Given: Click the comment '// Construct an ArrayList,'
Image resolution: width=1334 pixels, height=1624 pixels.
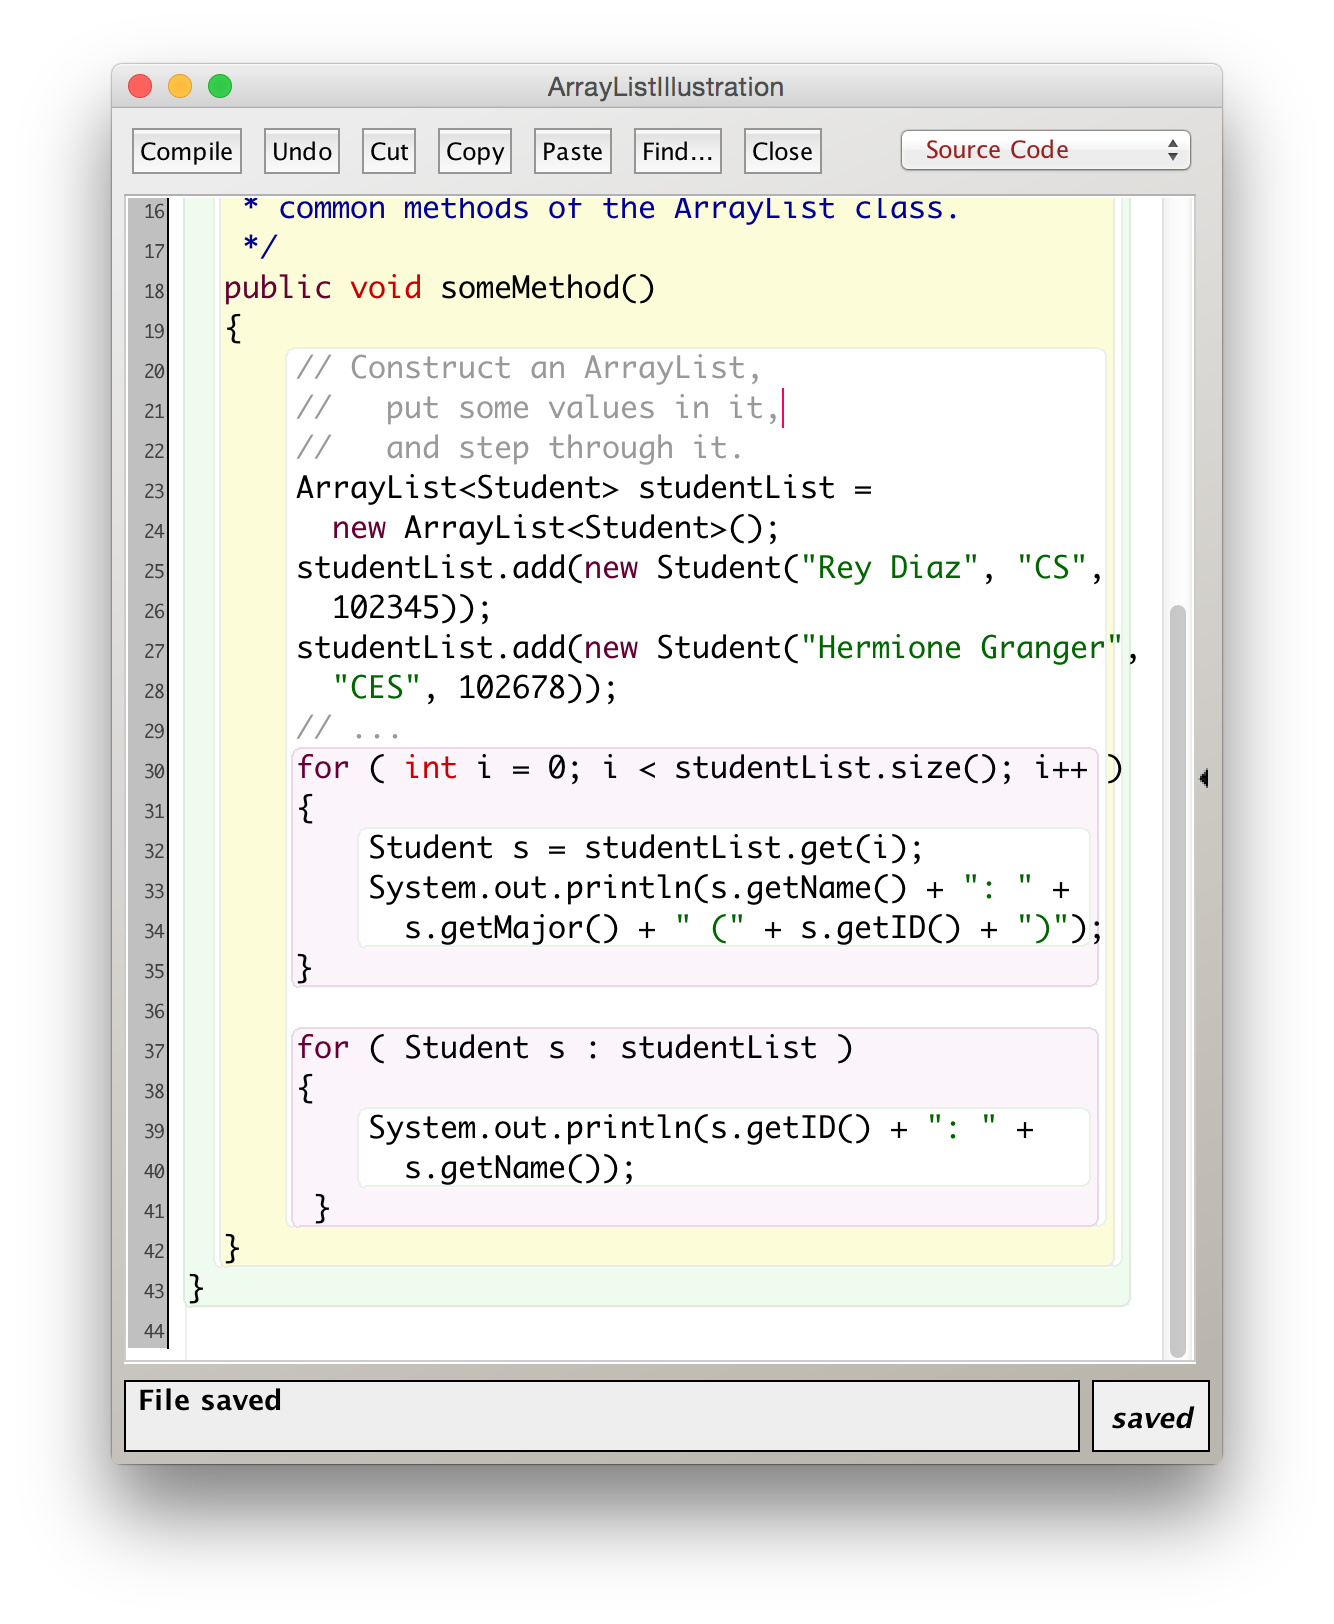Looking at the screenshot, I should 528,368.
